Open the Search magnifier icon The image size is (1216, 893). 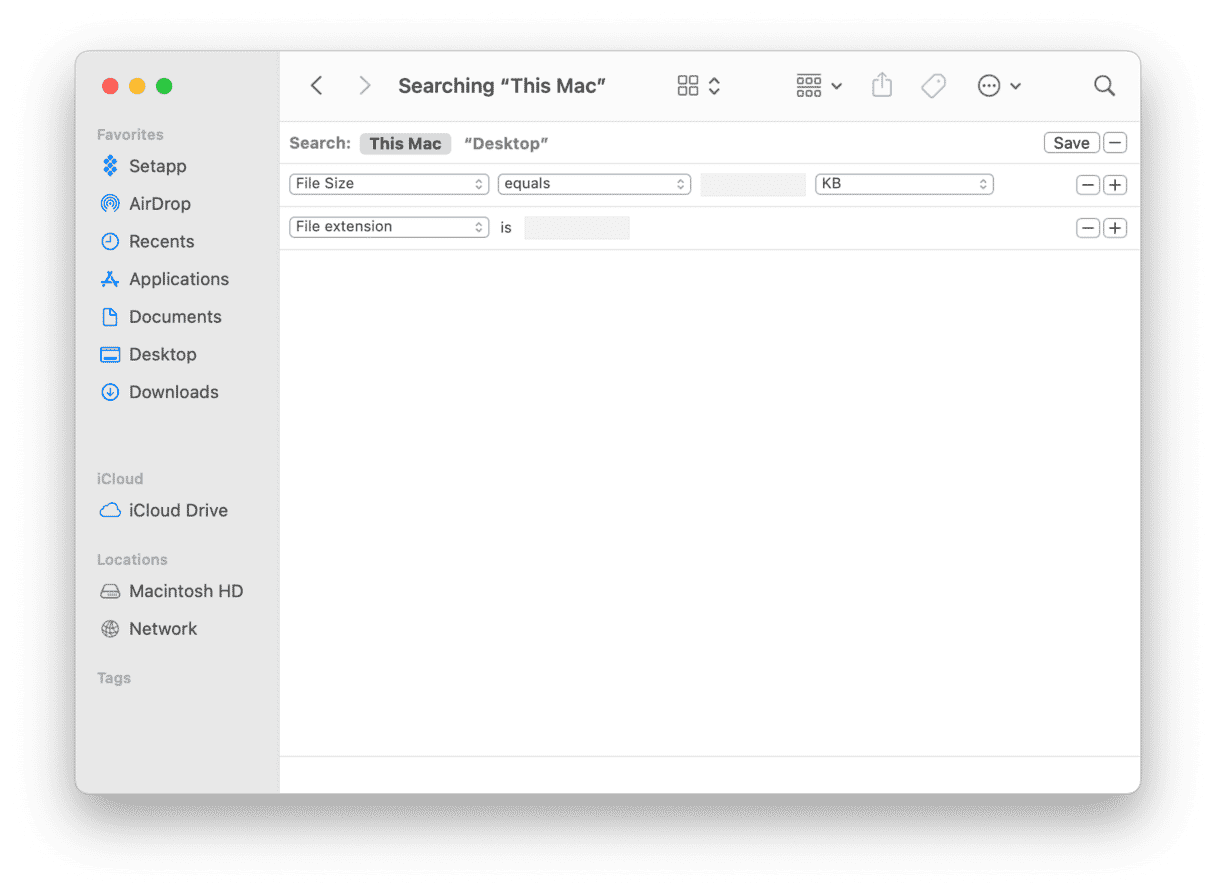coord(1104,85)
